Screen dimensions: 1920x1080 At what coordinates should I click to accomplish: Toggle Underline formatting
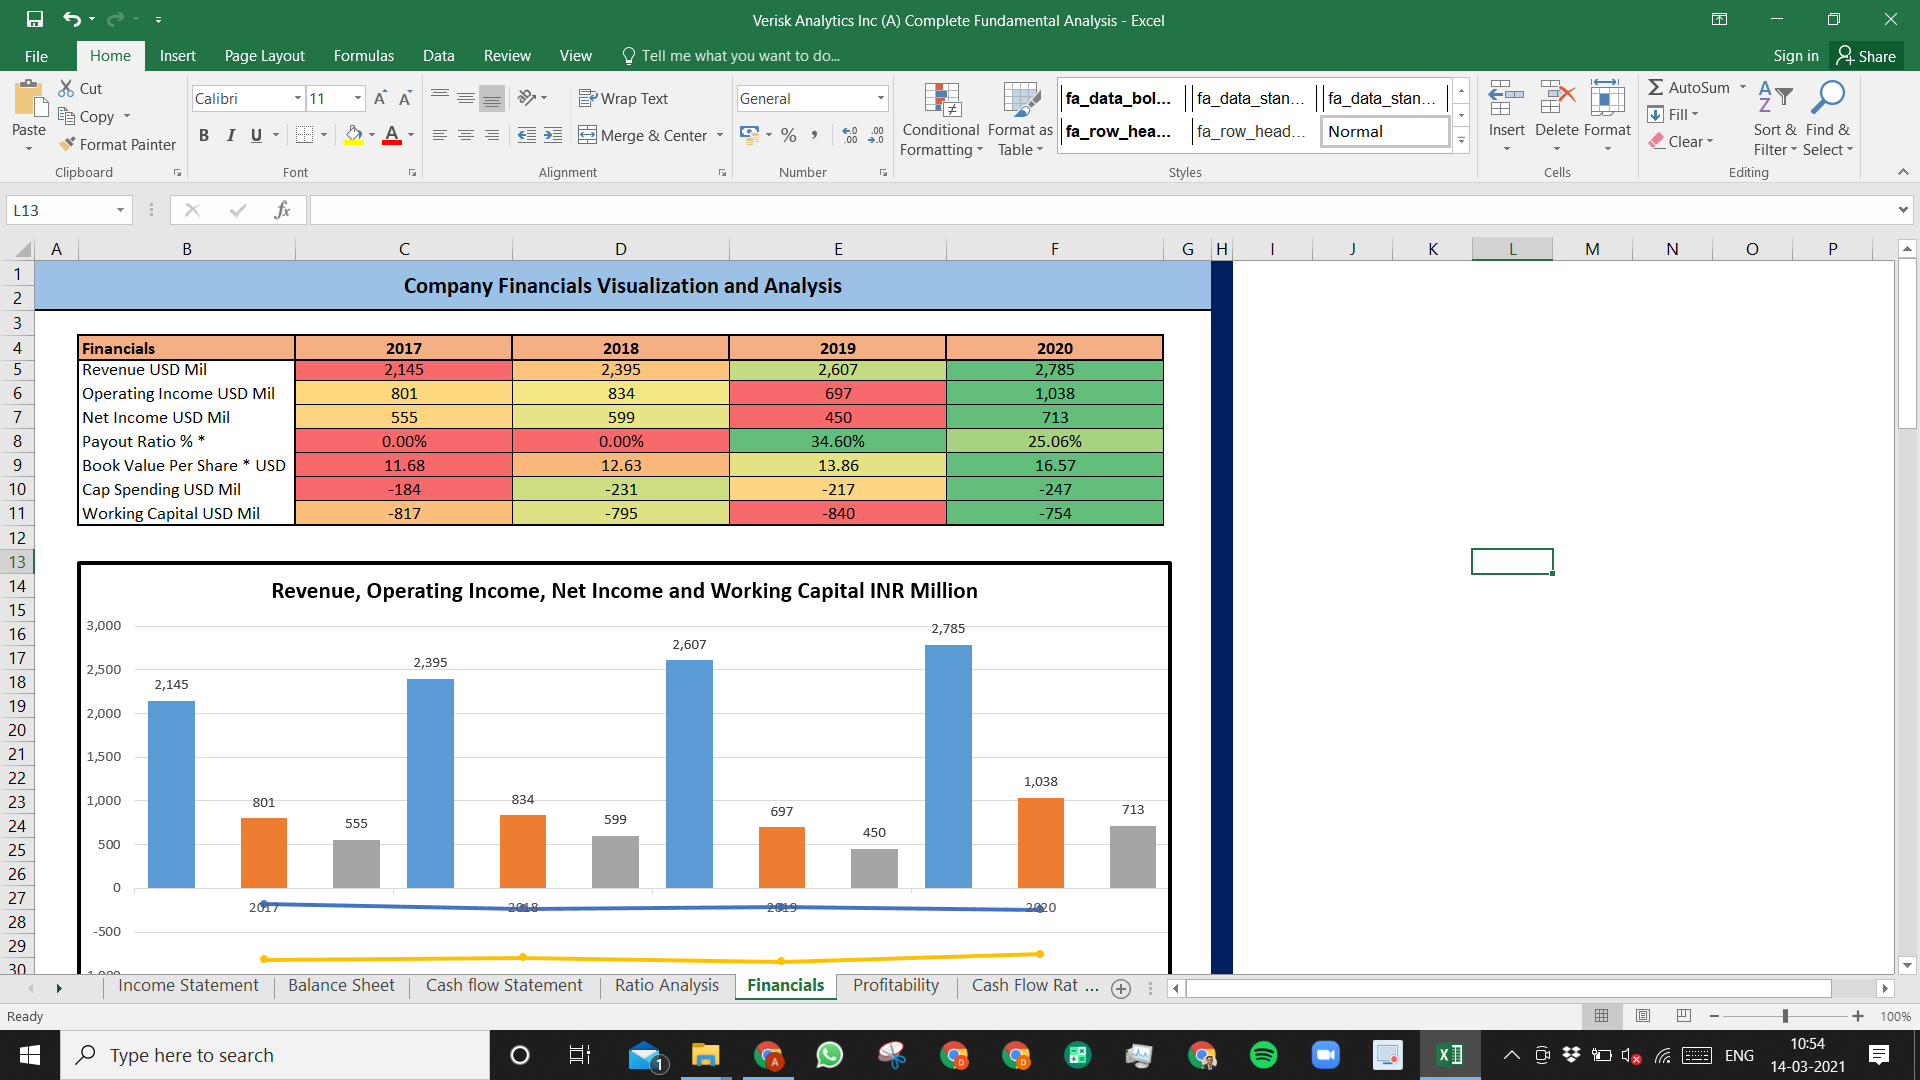pos(256,135)
